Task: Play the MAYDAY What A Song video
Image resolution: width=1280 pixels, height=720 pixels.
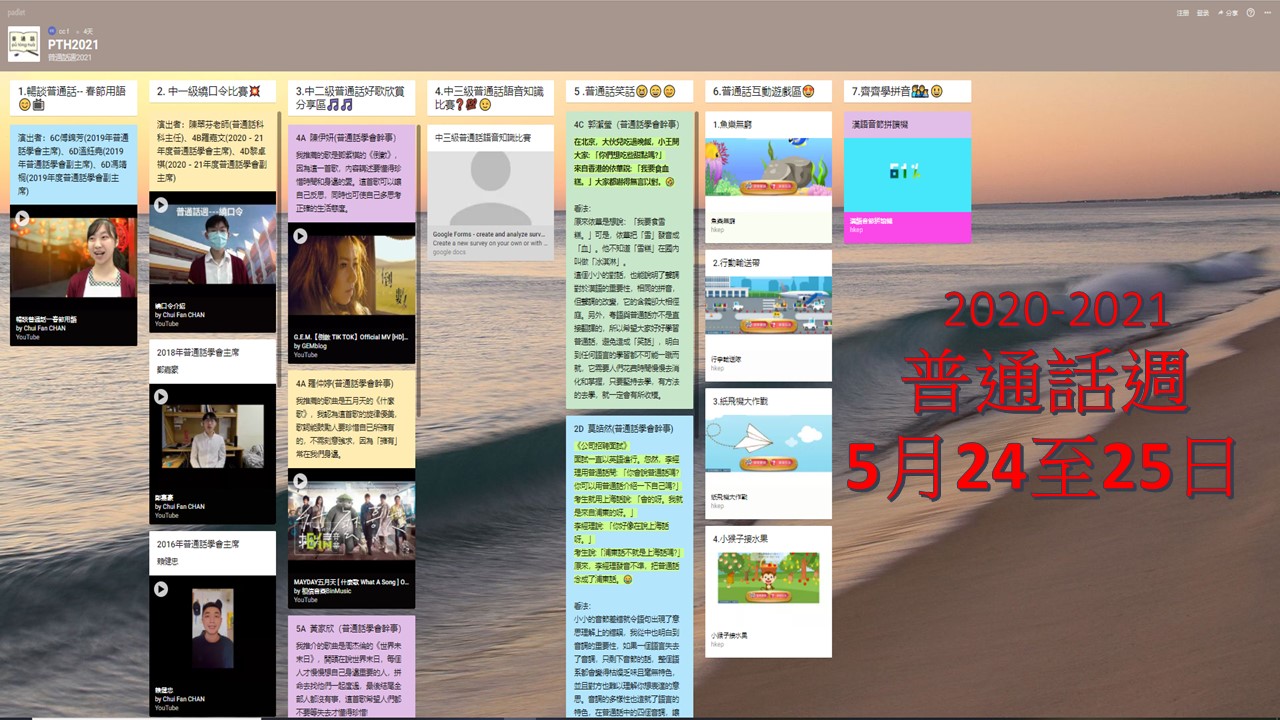Action: tap(299, 485)
